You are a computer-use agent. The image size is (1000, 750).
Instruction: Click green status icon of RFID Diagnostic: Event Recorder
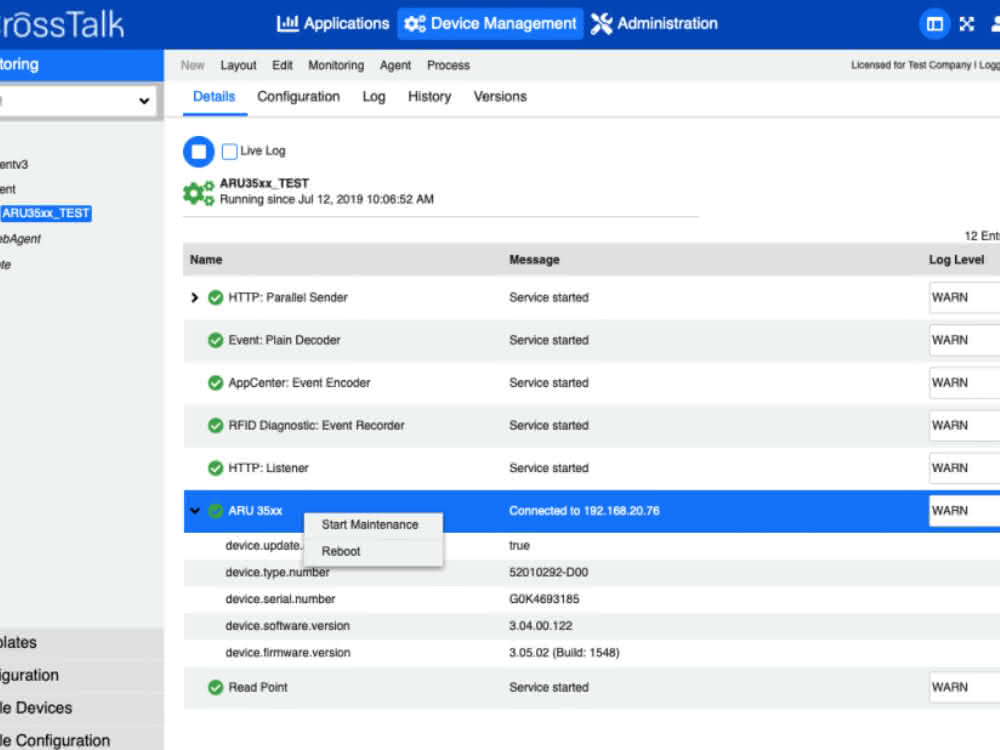point(216,425)
